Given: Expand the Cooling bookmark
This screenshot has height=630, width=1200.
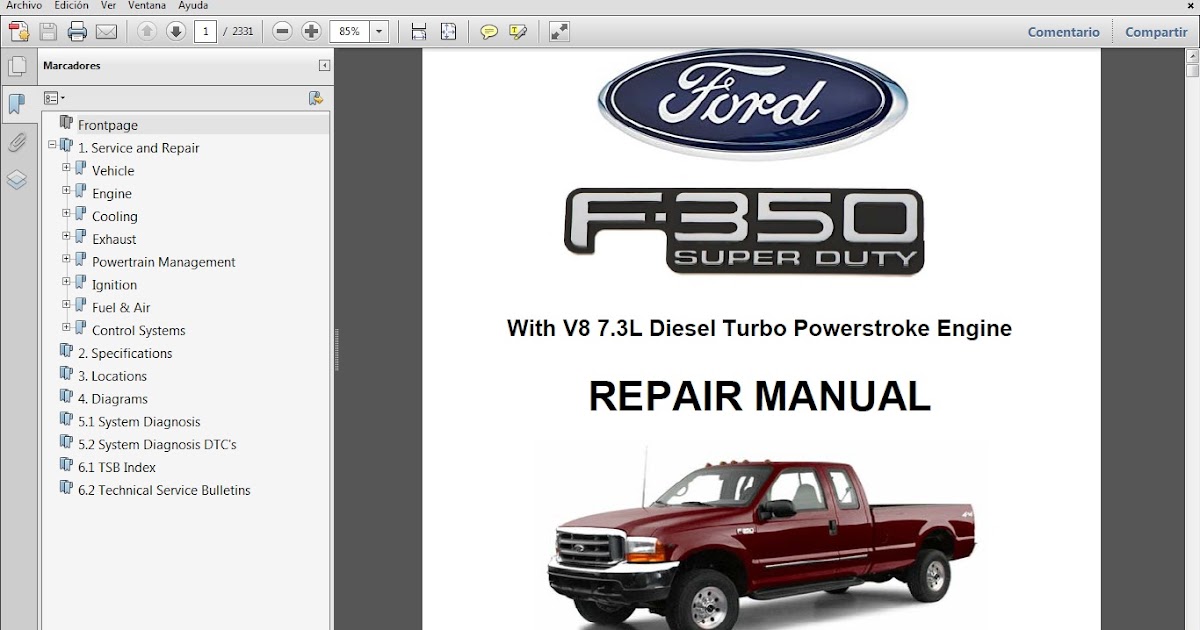Looking at the screenshot, I should click(x=66, y=214).
